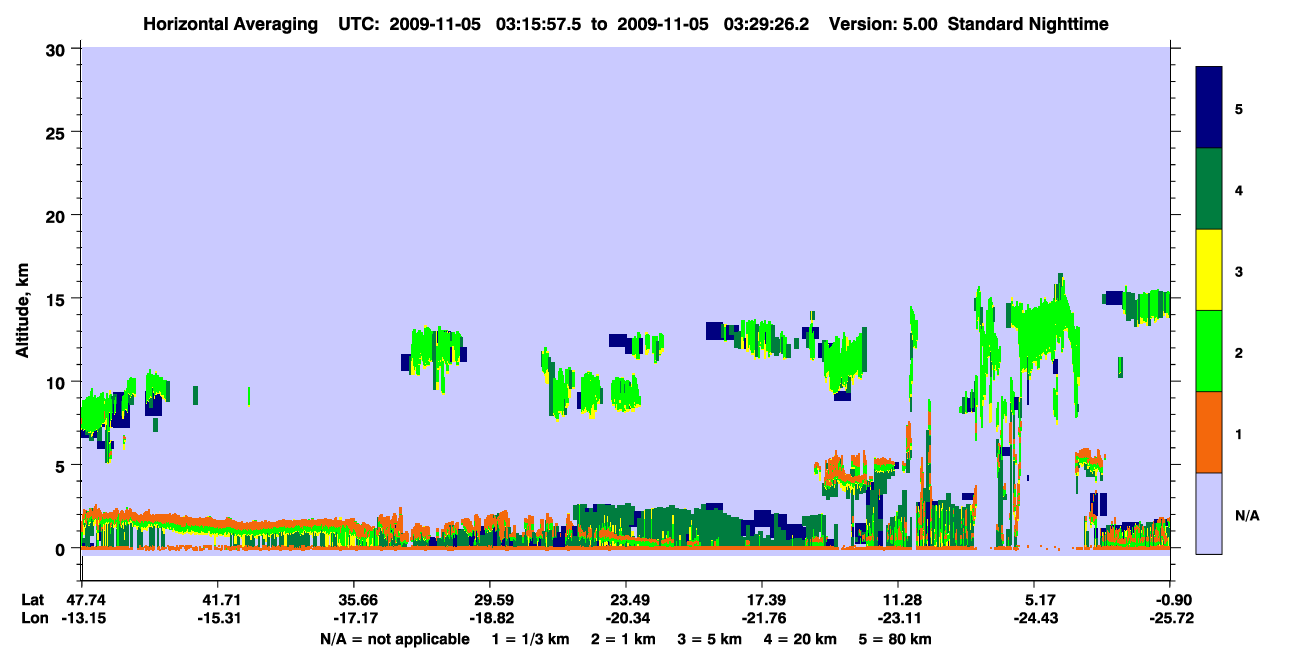
Task: Click the number 3 beside the colorbar
Action: [1238, 272]
